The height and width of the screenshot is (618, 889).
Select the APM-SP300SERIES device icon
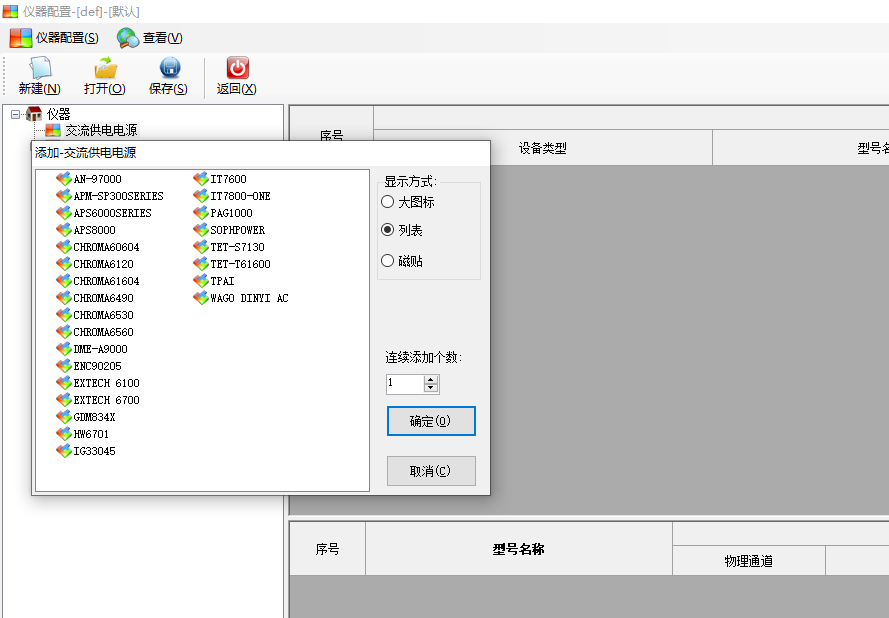pyautogui.click(x=64, y=196)
